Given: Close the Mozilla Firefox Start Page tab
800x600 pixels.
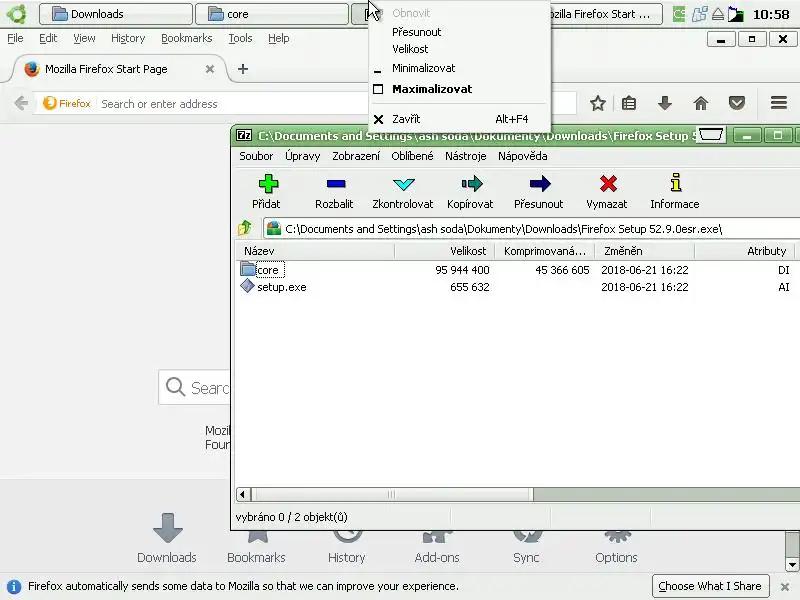Looking at the screenshot, I should tap(210, 69).
